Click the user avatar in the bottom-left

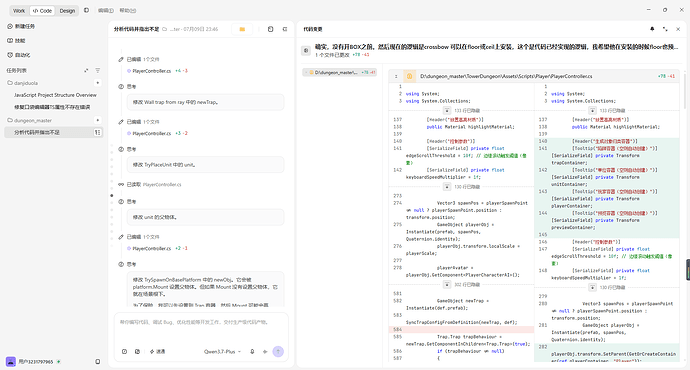[x=11, y=362]
